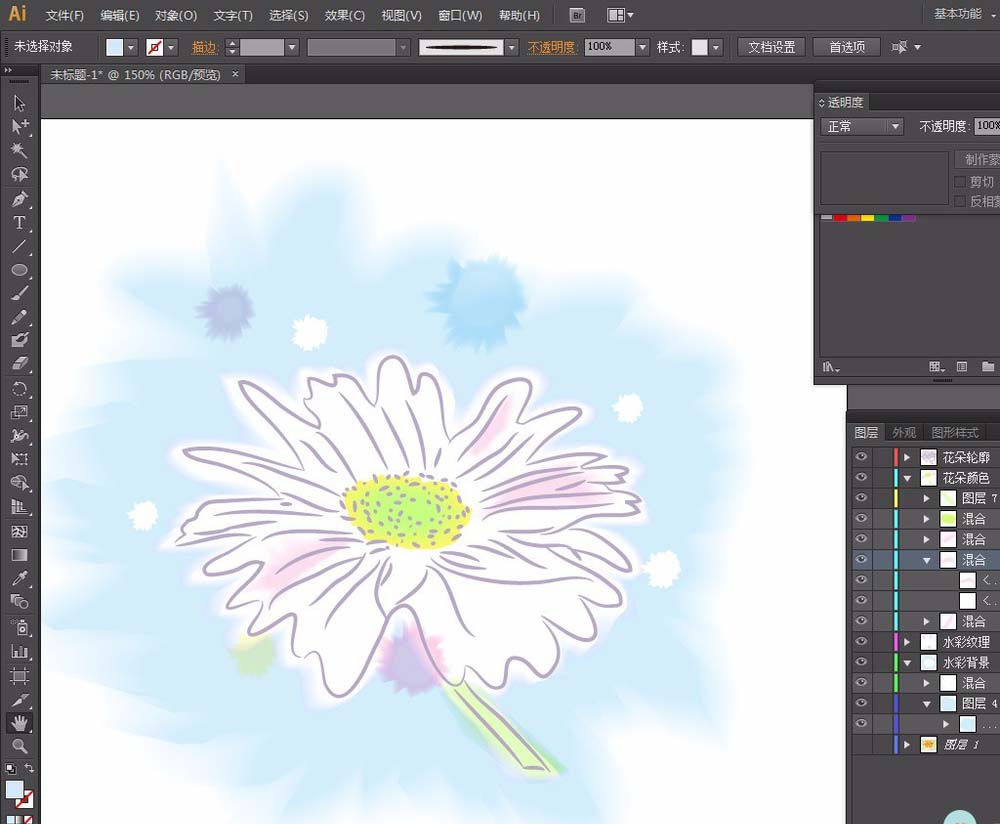Open the 对象(O) menu
Image resolution: width=1000 pixels, height=824 pixels.
tap(176, 15)
